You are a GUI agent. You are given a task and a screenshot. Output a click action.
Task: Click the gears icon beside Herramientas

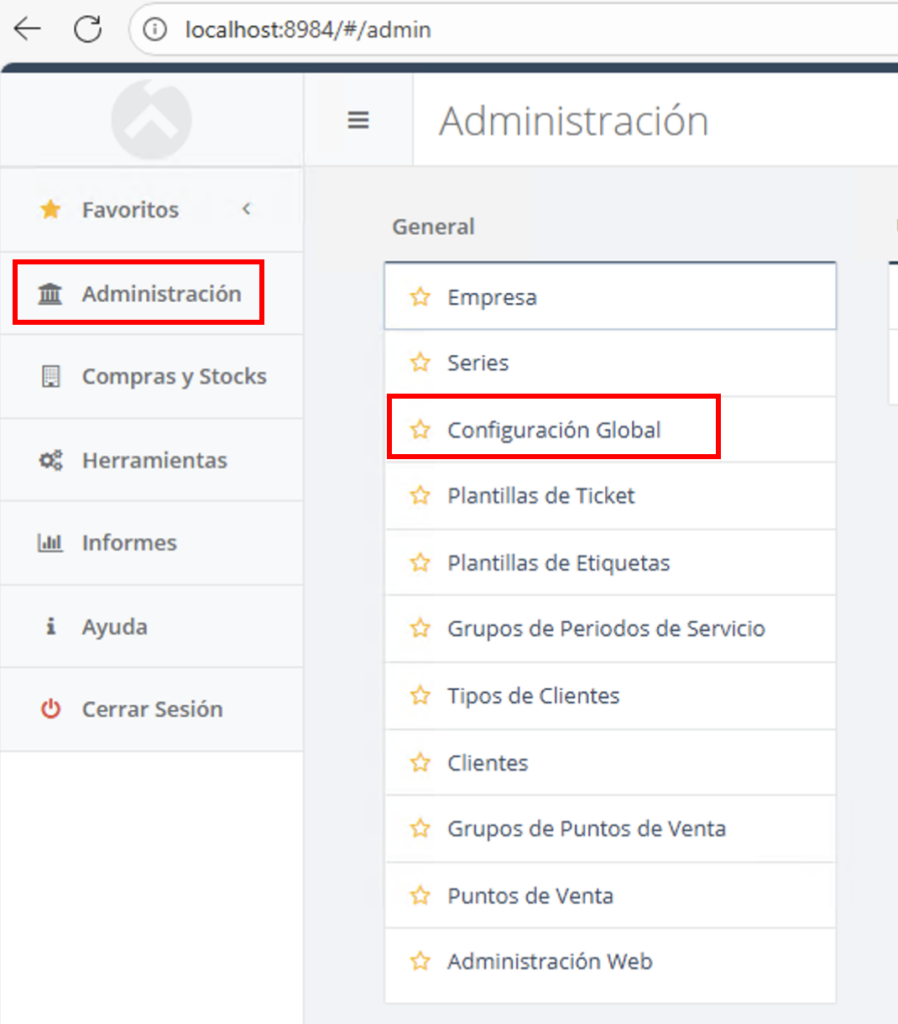50,460
